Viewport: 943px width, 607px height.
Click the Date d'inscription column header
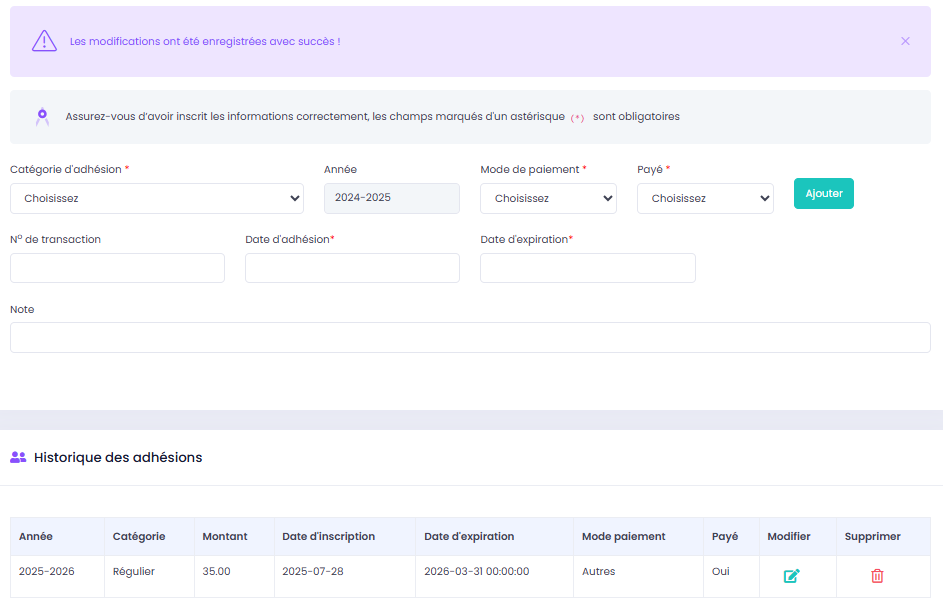(329, 537)
